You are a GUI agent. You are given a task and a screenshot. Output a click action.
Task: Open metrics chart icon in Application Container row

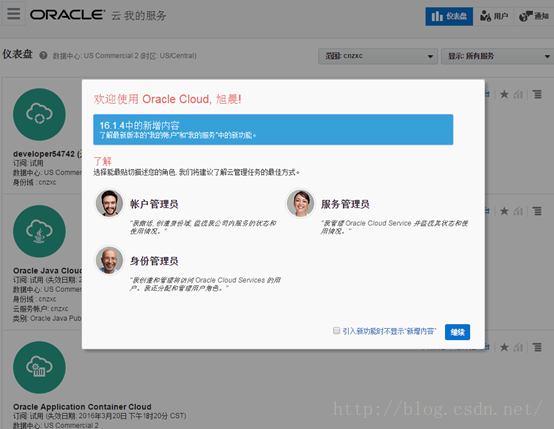pyautogui.click(x=518, y=347)
